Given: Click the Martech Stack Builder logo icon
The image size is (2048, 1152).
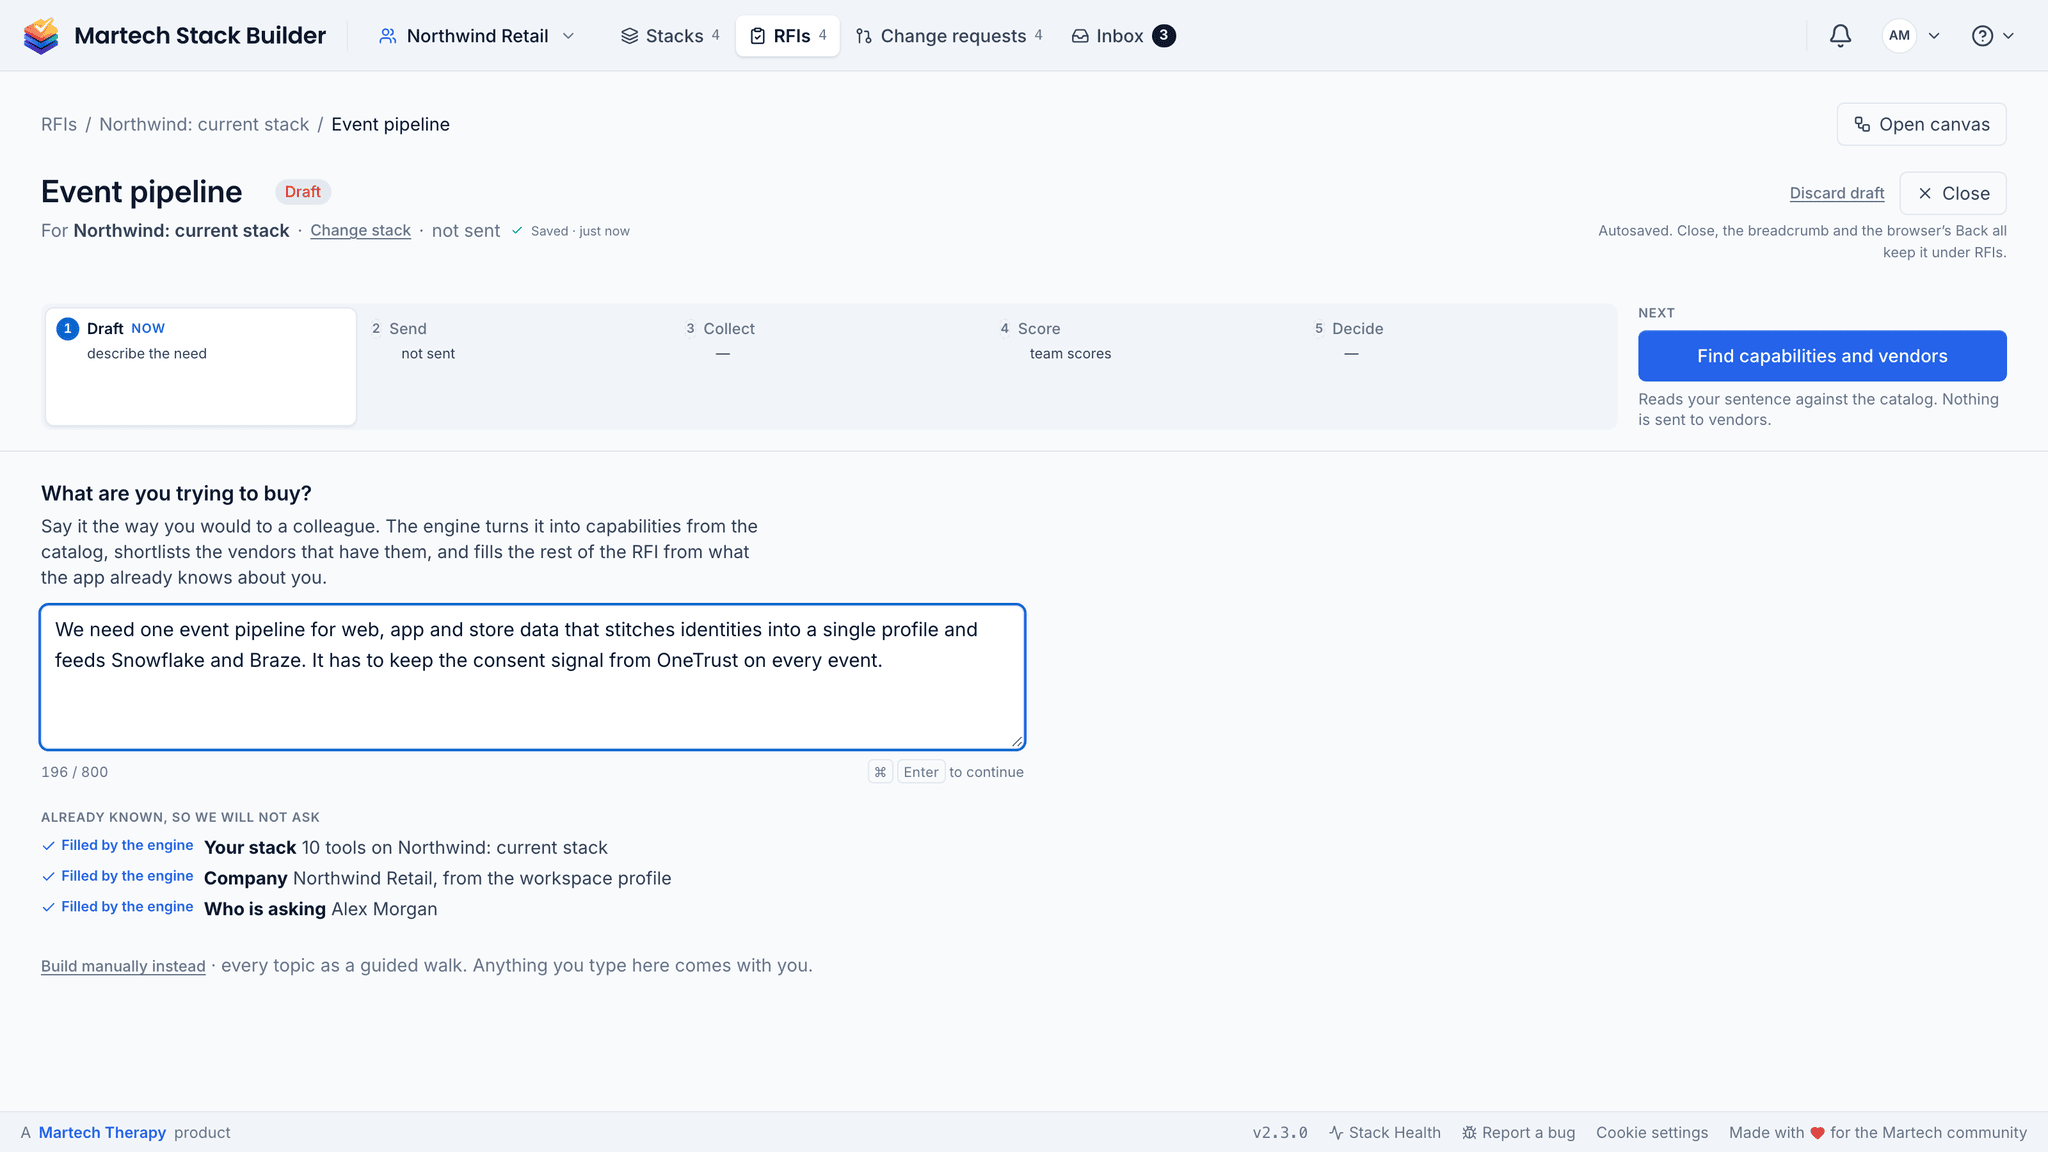Looking at the screenshot, I should click(x=41, y=36).
